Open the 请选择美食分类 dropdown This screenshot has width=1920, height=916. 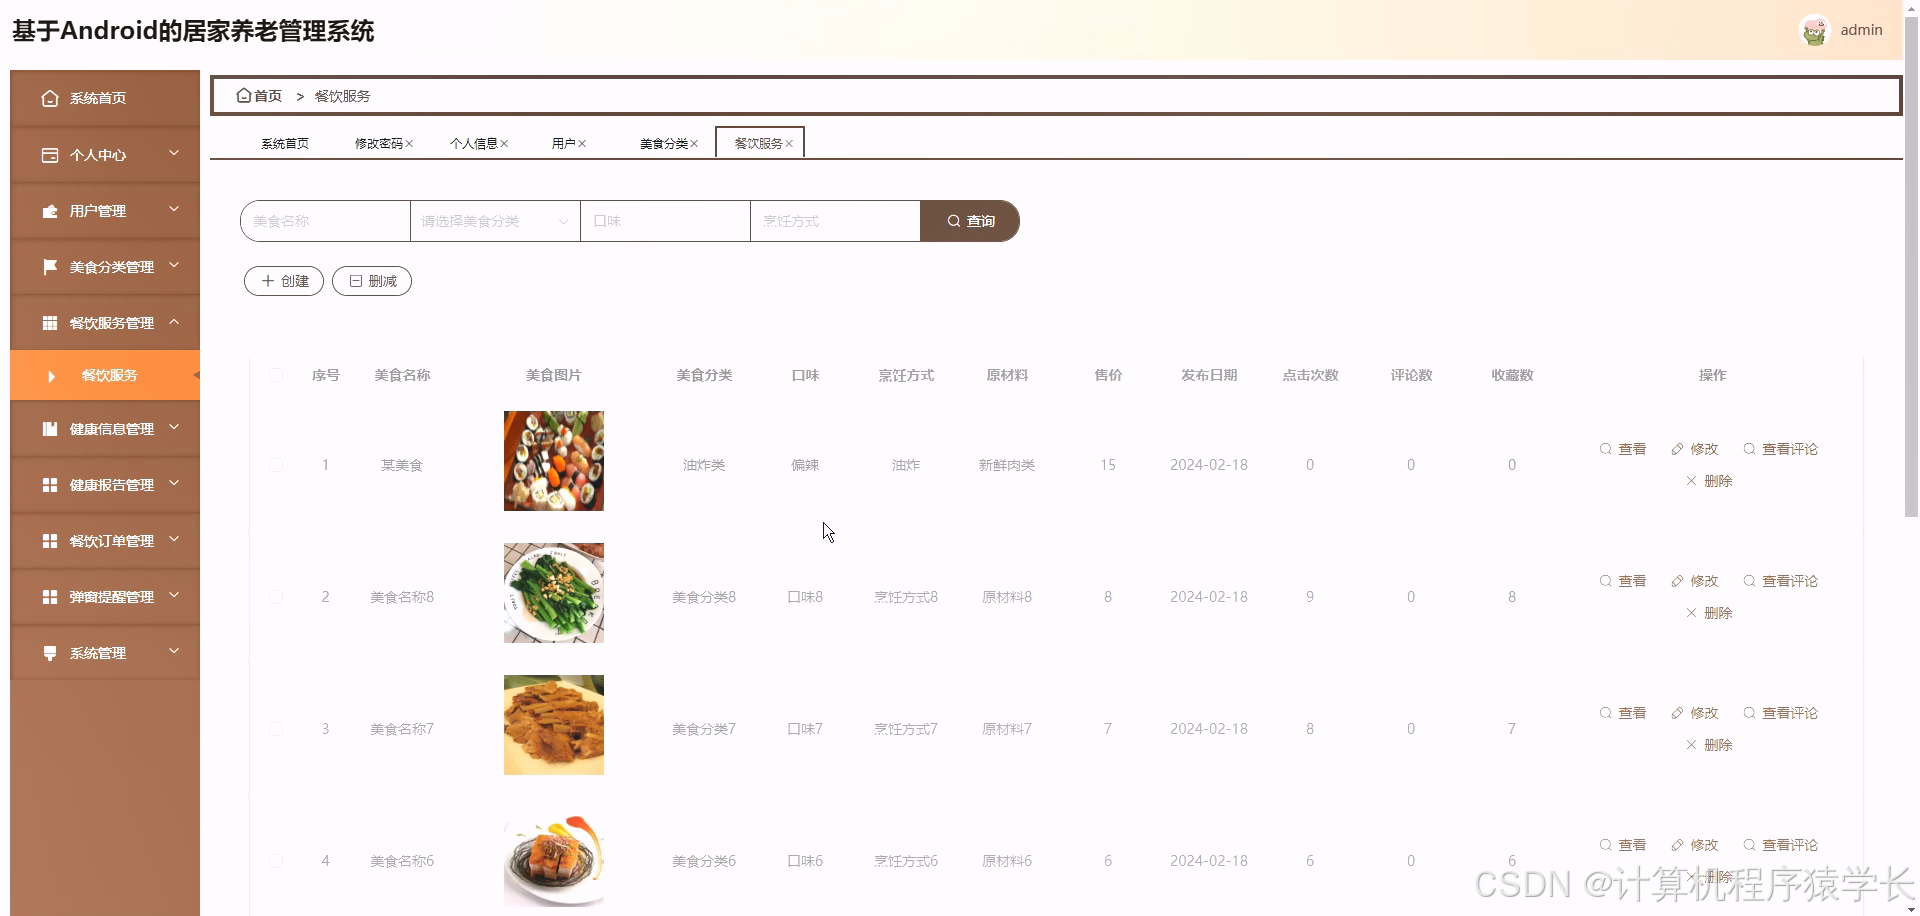[x=495, y=221]
